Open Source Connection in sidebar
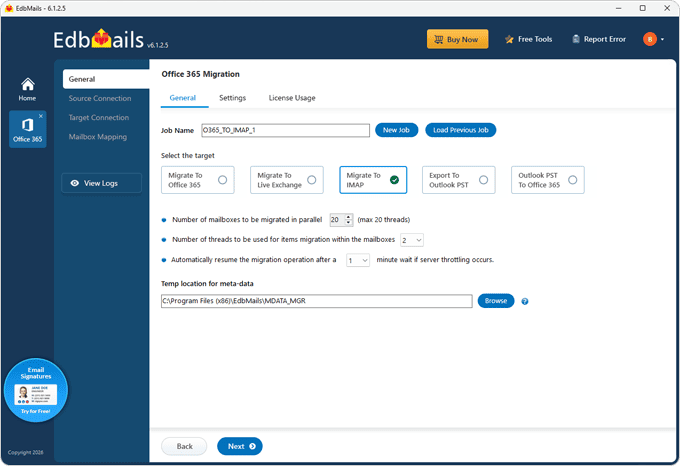 (x=100, y=98)
